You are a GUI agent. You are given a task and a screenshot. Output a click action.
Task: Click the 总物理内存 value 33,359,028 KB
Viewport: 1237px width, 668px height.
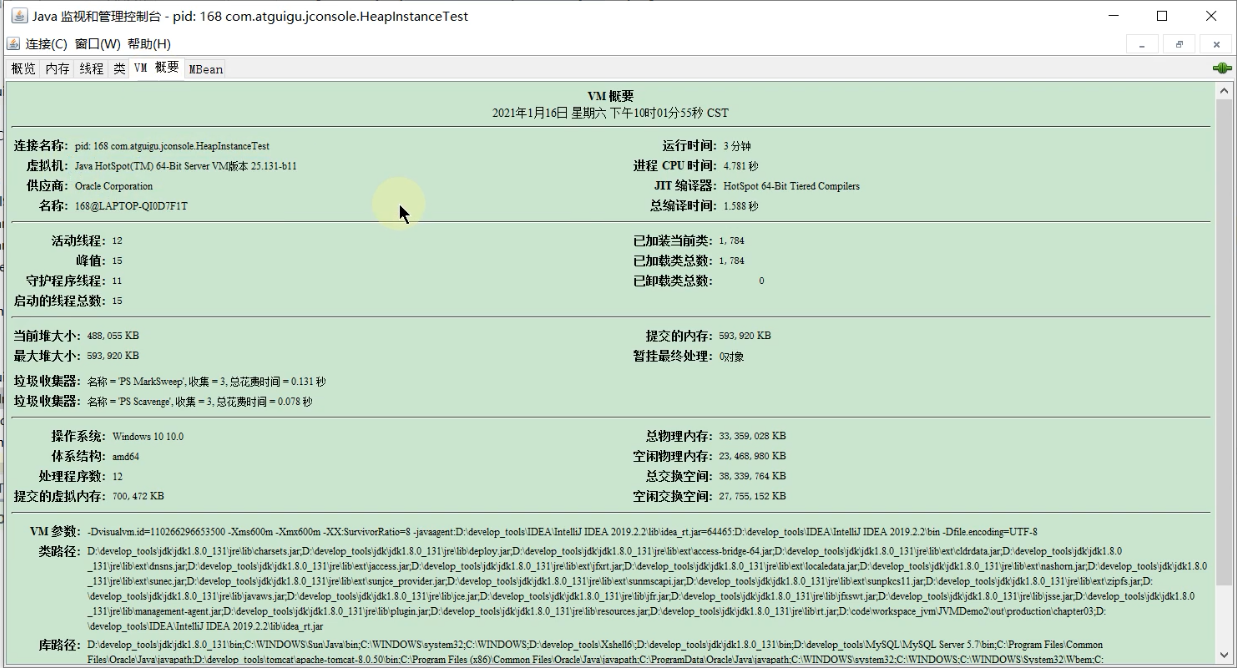click(752, 436)
